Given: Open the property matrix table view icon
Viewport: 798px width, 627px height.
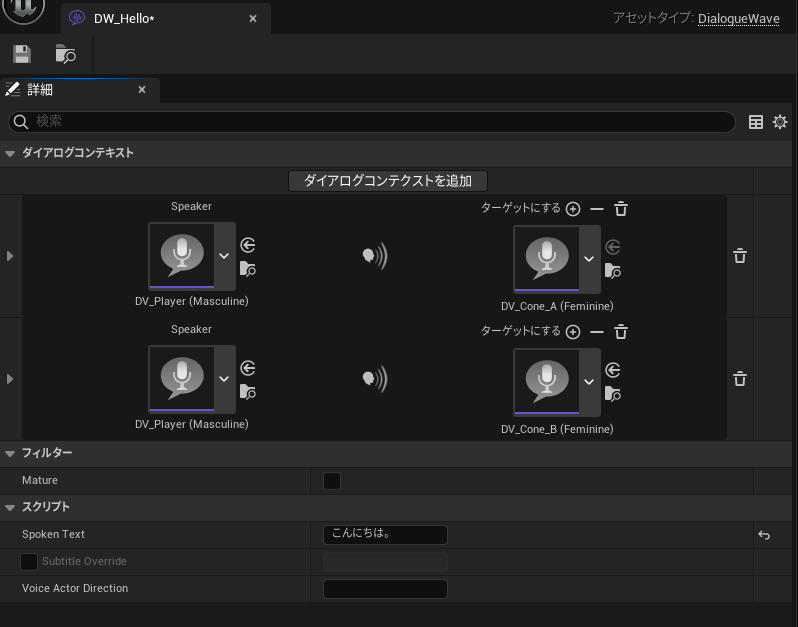Looking at the screenshot, I should click(756, 122).
